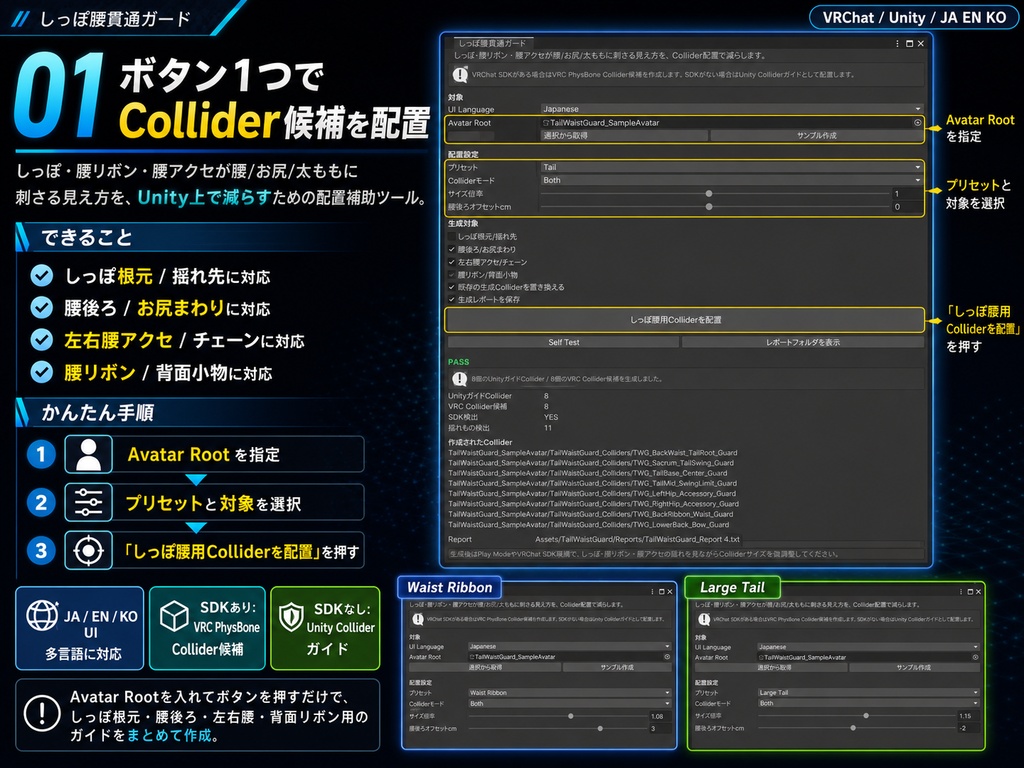Viewport: 1024px width, 768px height.
Task: Click レポートフォルダを表示
Action: point(803,342)
